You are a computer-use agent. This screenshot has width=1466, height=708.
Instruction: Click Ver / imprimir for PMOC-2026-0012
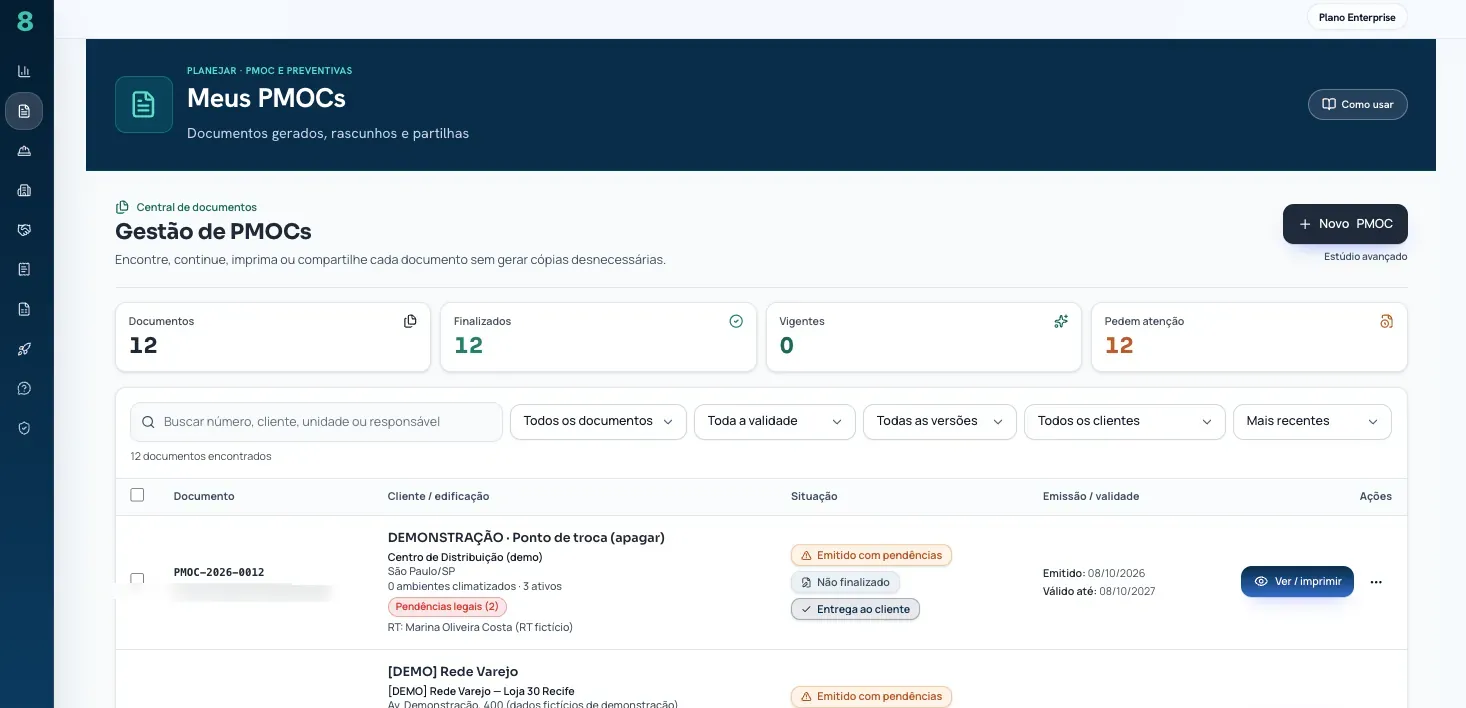[x=1297, y=582]
